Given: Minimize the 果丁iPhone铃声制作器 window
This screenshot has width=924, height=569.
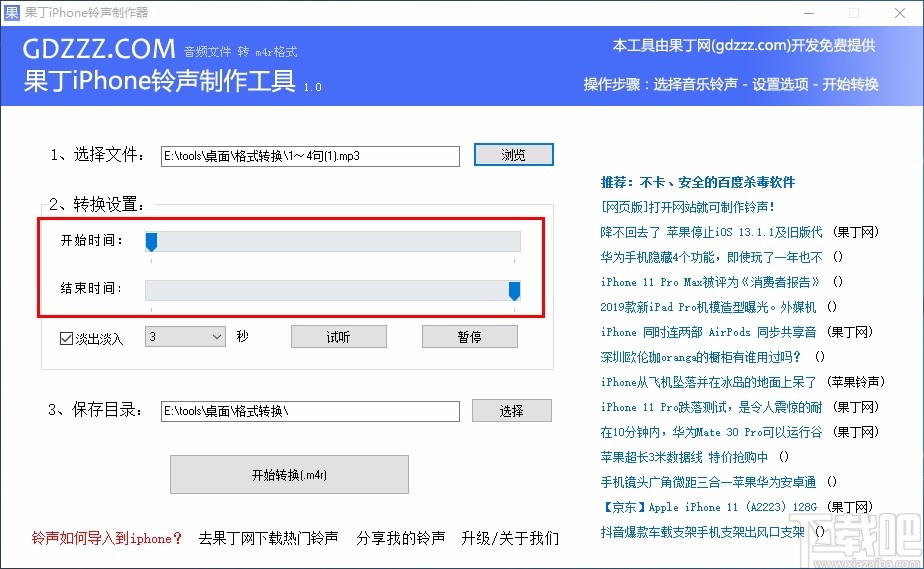Looking at the screenshot, I should pos(809,13).
